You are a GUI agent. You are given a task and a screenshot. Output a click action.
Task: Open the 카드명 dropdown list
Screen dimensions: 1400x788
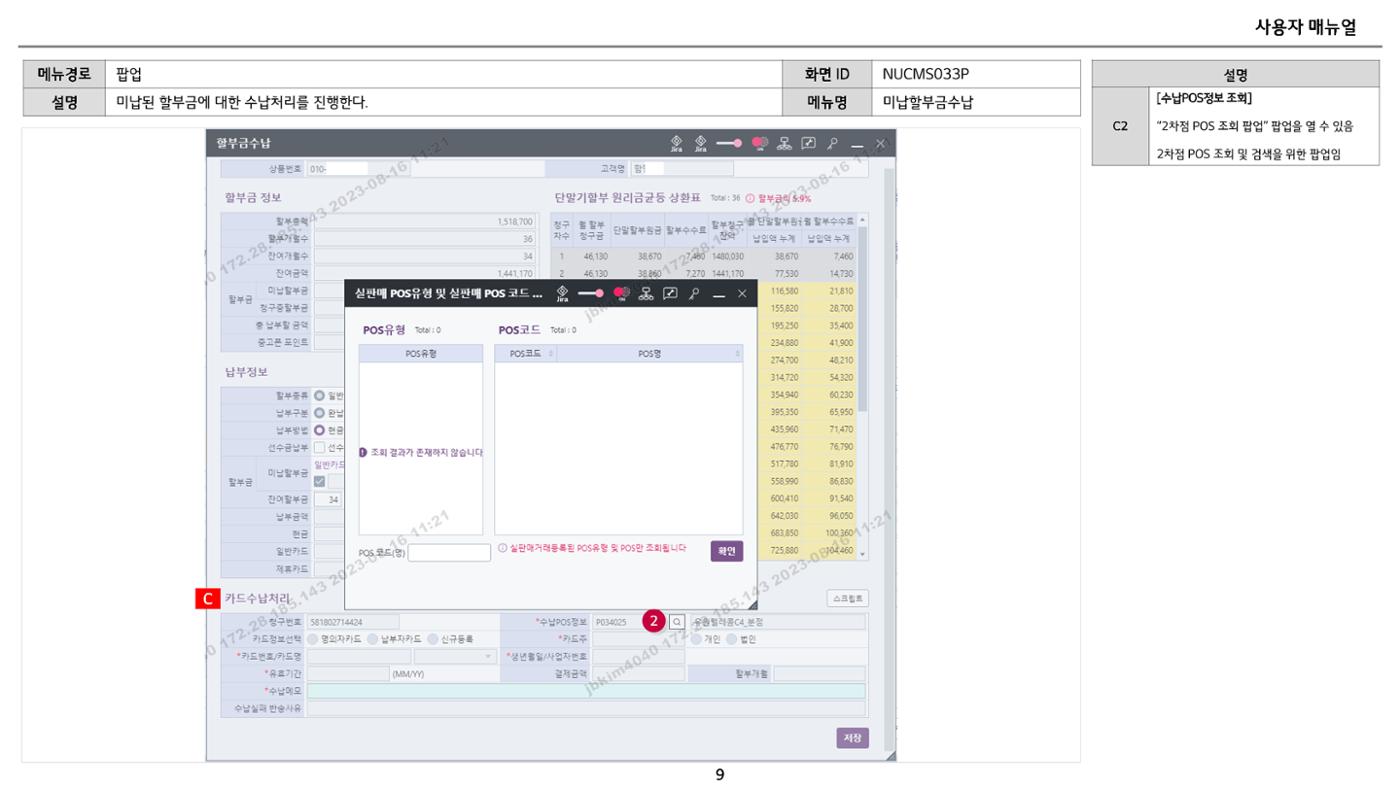(455, 656)
